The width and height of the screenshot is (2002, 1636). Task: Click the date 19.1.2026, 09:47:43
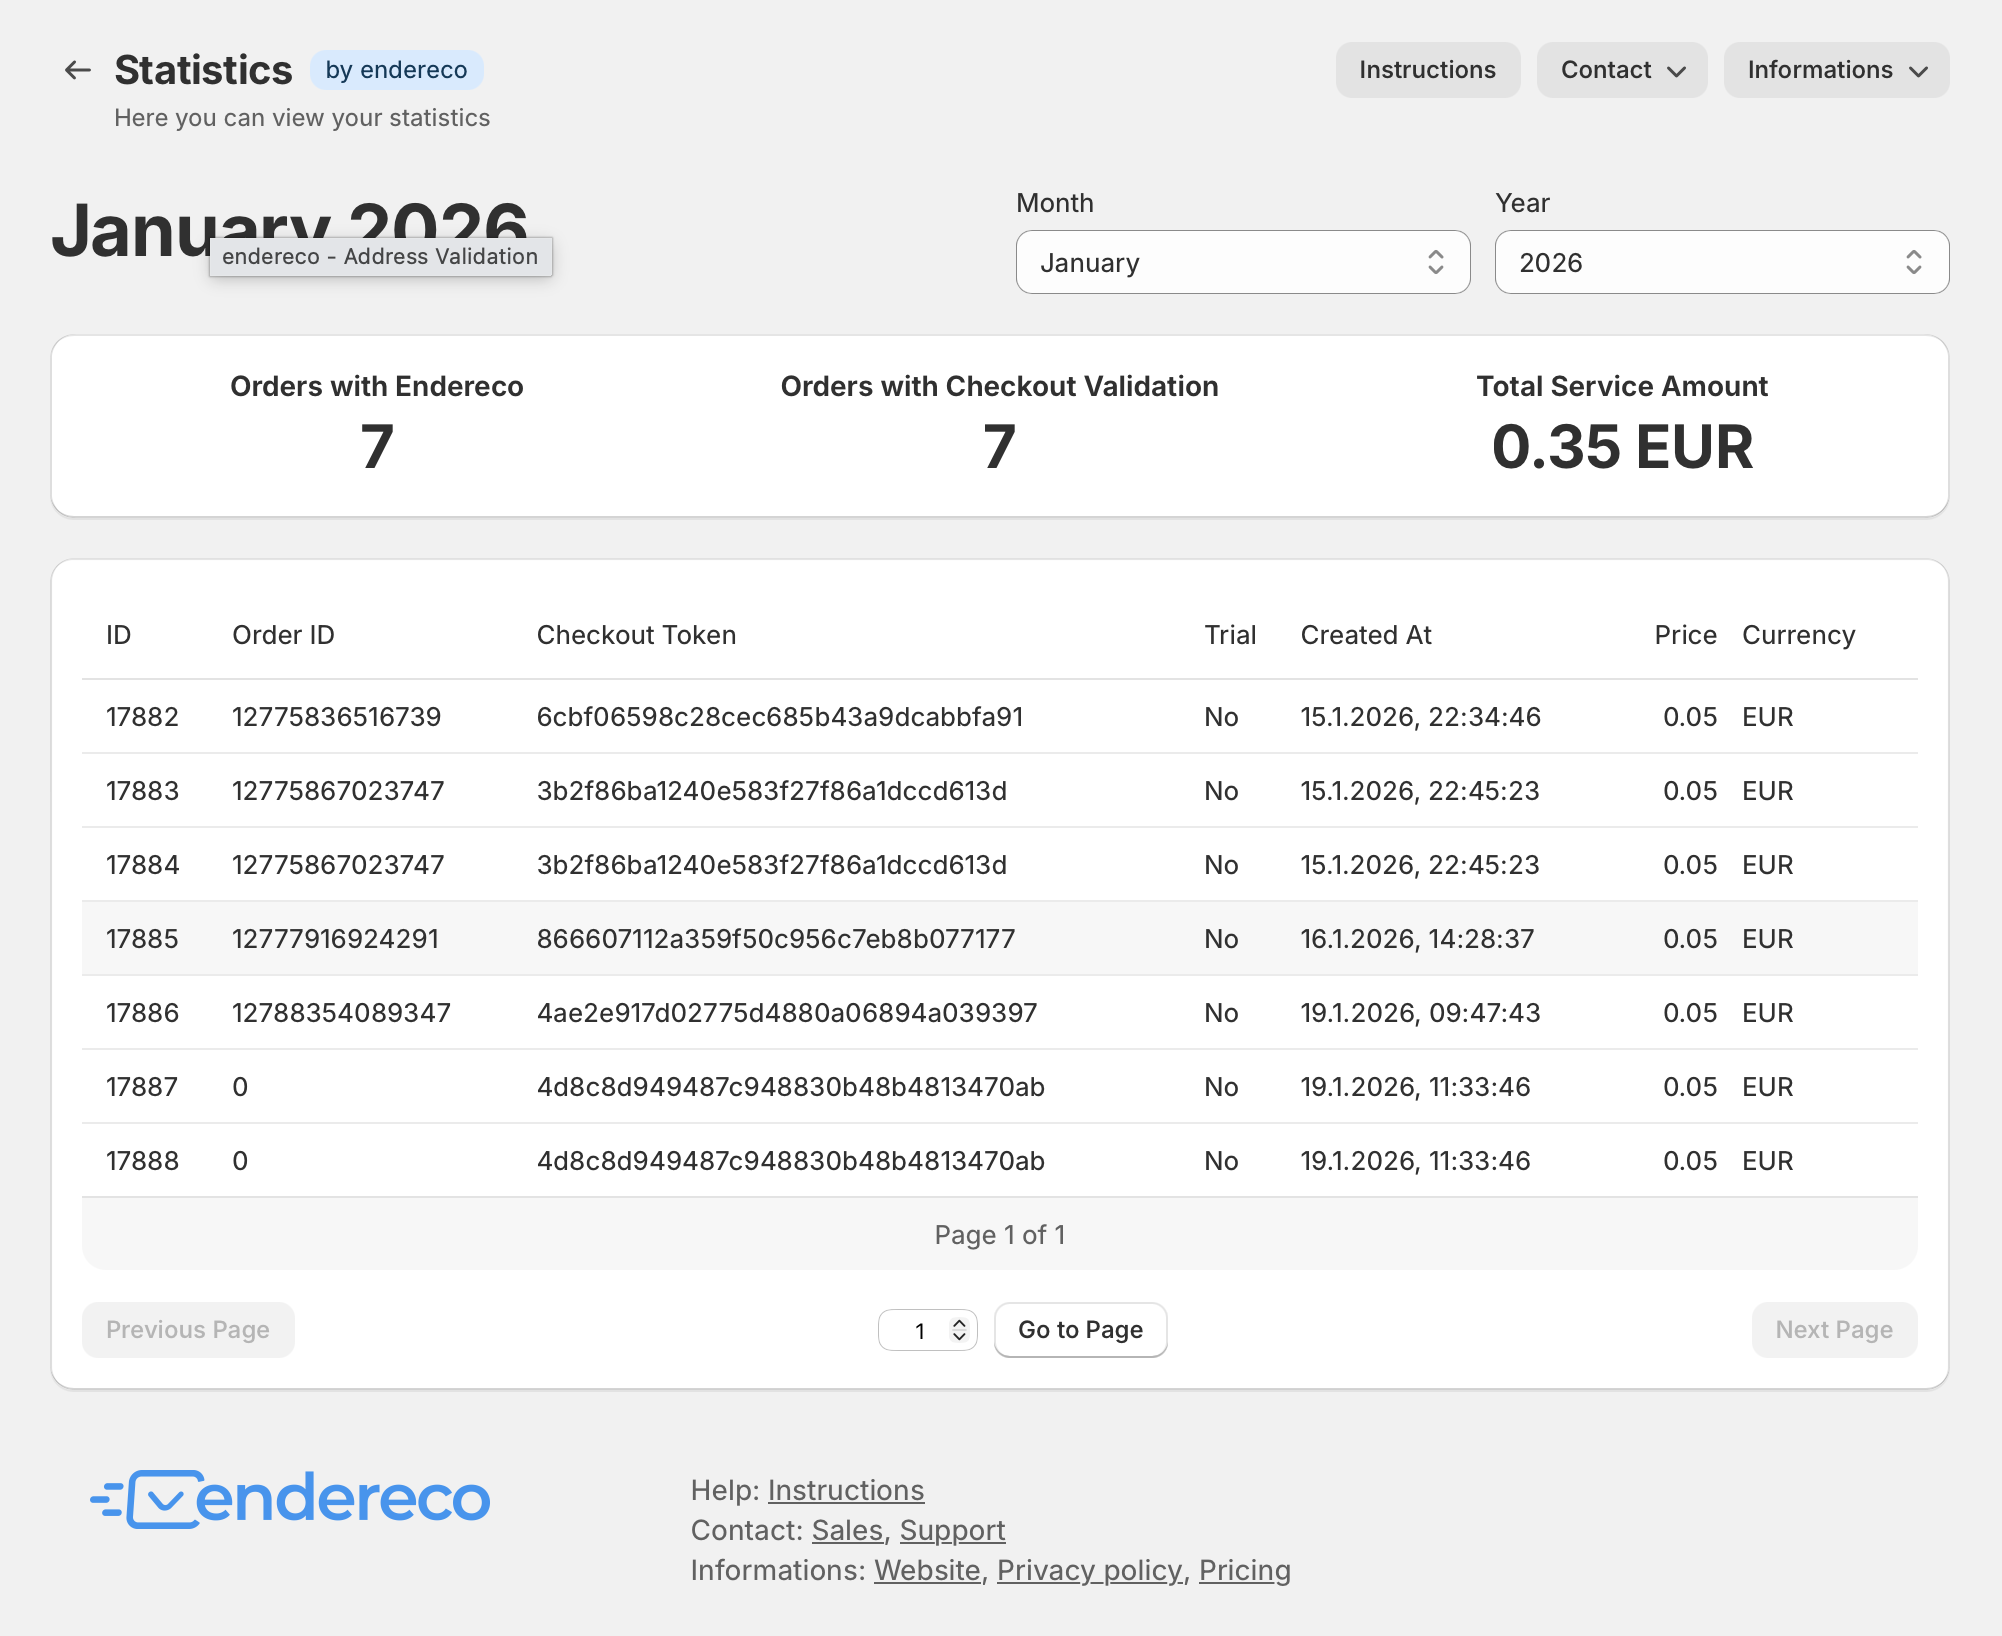coord(1420,1013)
